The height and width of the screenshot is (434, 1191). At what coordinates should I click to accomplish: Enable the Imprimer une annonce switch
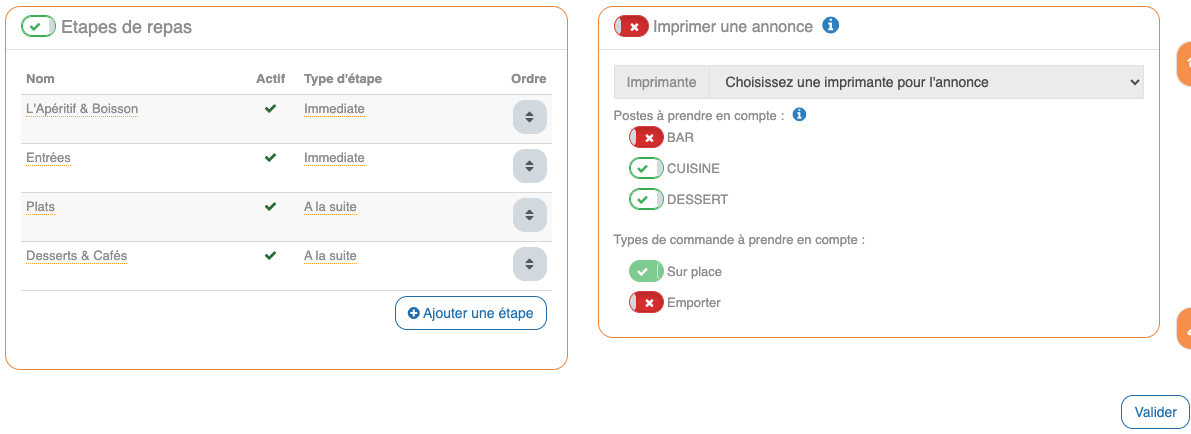point(631,27)
